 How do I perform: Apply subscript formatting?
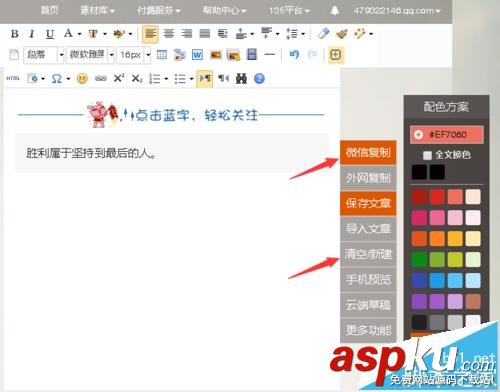point(137,79)
